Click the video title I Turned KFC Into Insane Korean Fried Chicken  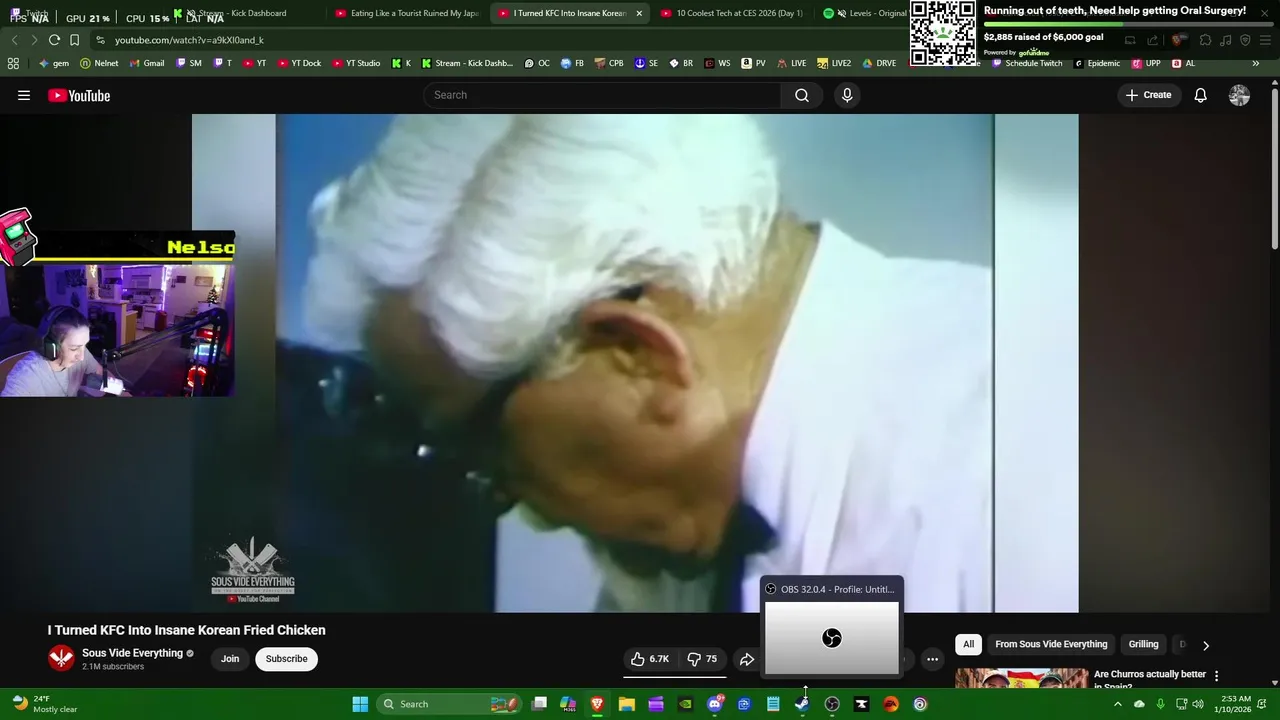click(x=187, y=630)
